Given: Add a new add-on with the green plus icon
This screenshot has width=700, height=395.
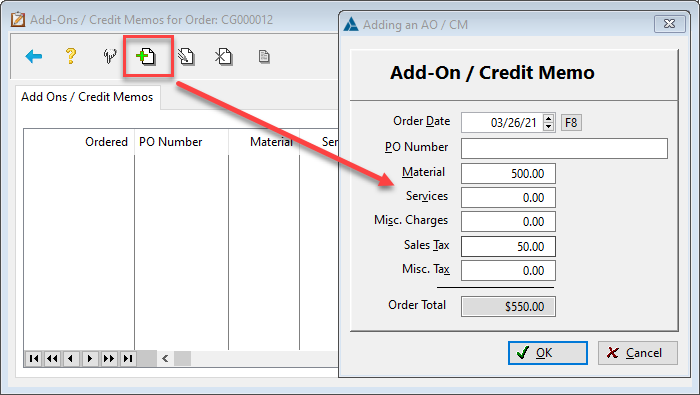Looking at the screenshot, I should click(146, 57).
